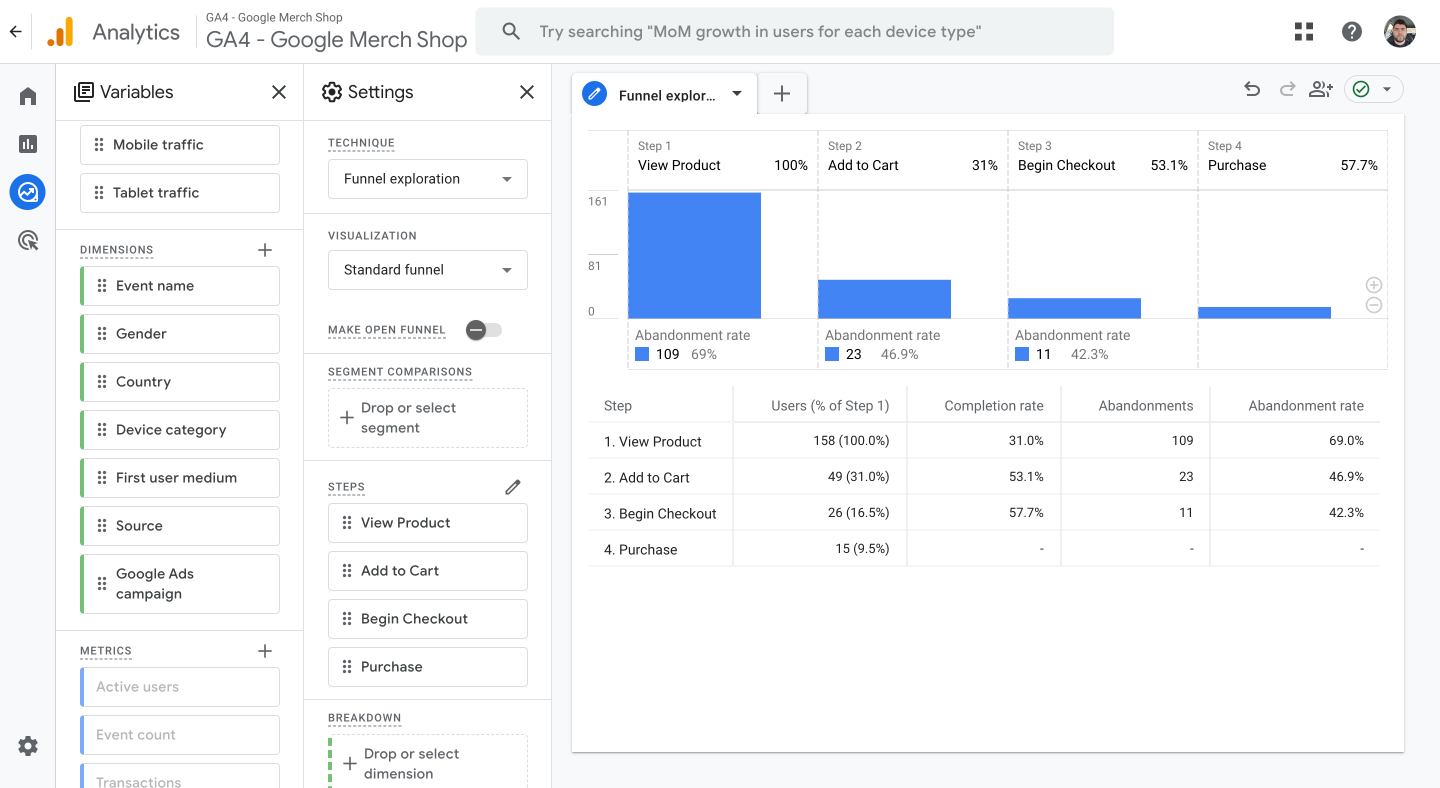Select the Device category dimension
Viewport: 1440px width, 788px height.
coord(180,430)
